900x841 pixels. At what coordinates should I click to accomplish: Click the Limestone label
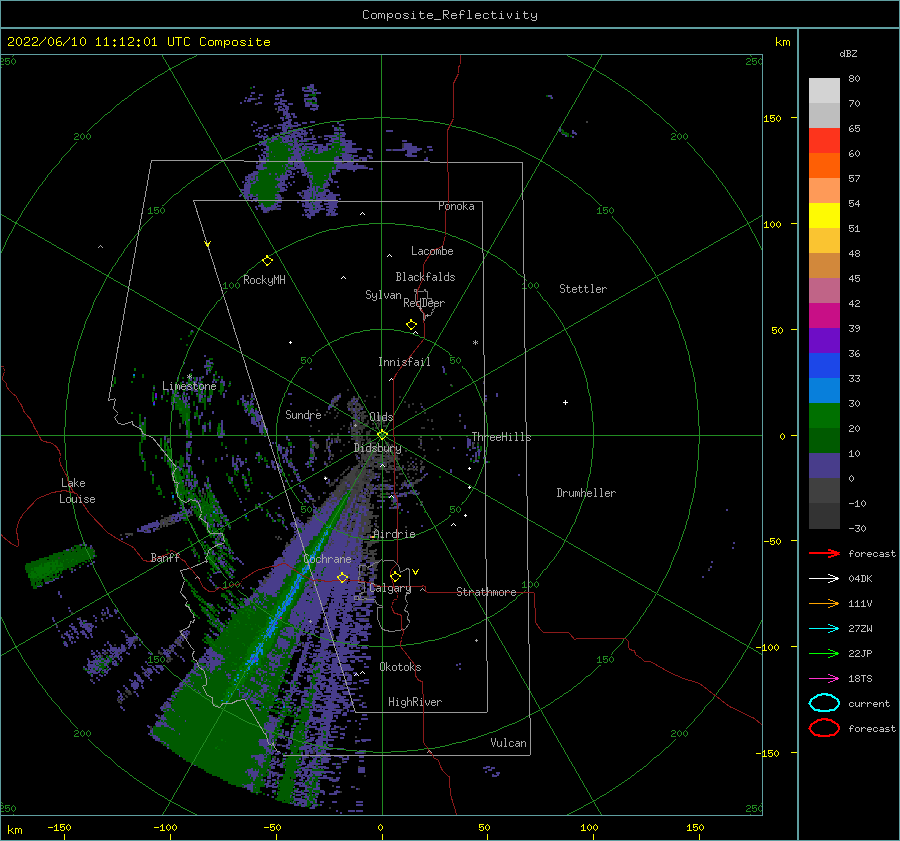189,386
